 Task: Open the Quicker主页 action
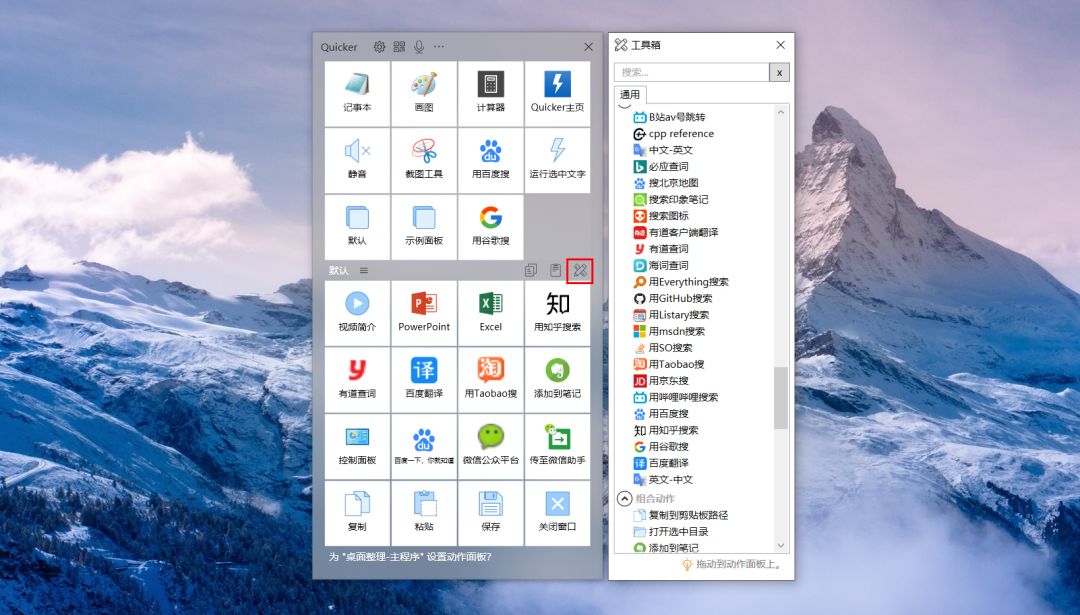558,94
